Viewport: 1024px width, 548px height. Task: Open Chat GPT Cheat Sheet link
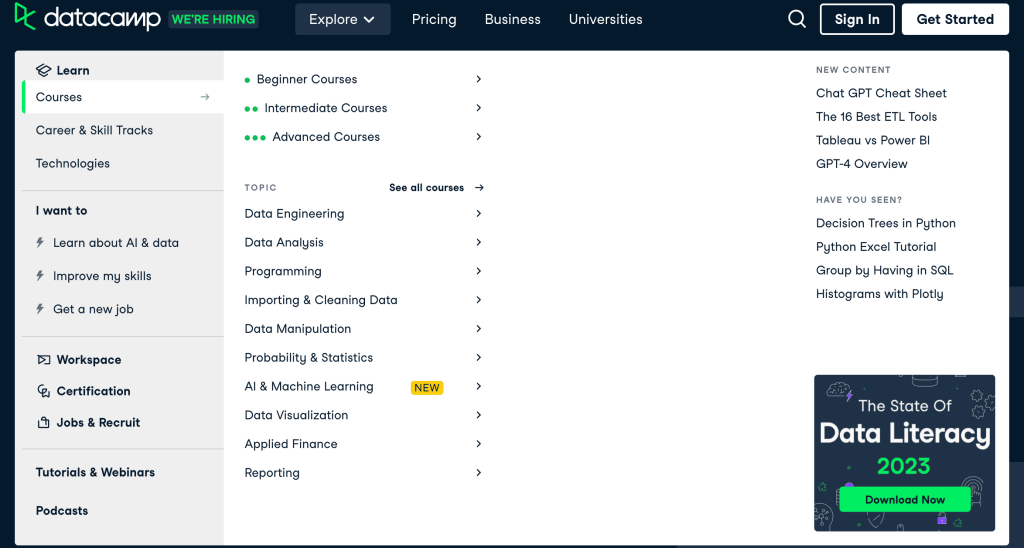(x=881, y=93)
